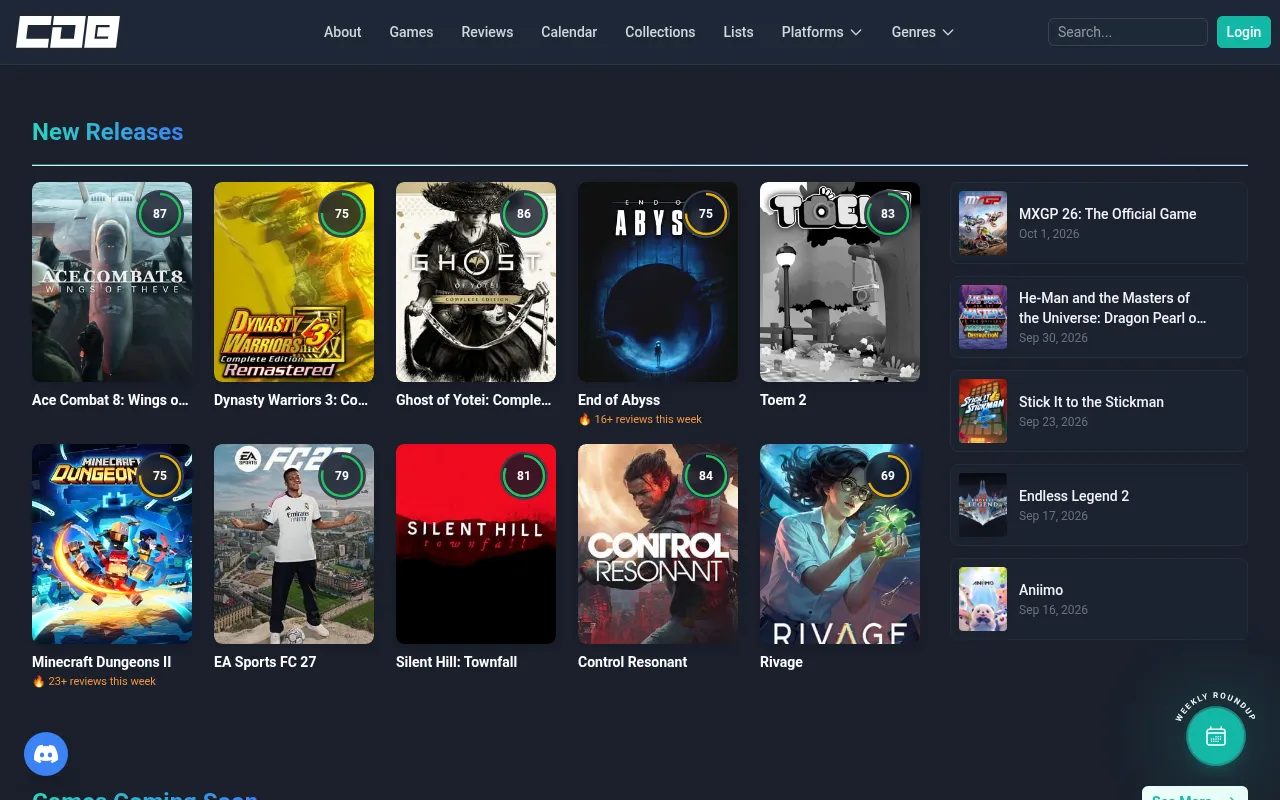Select the Ghost of Yotei cover art

pyautogui.click(x=476, y=282)
